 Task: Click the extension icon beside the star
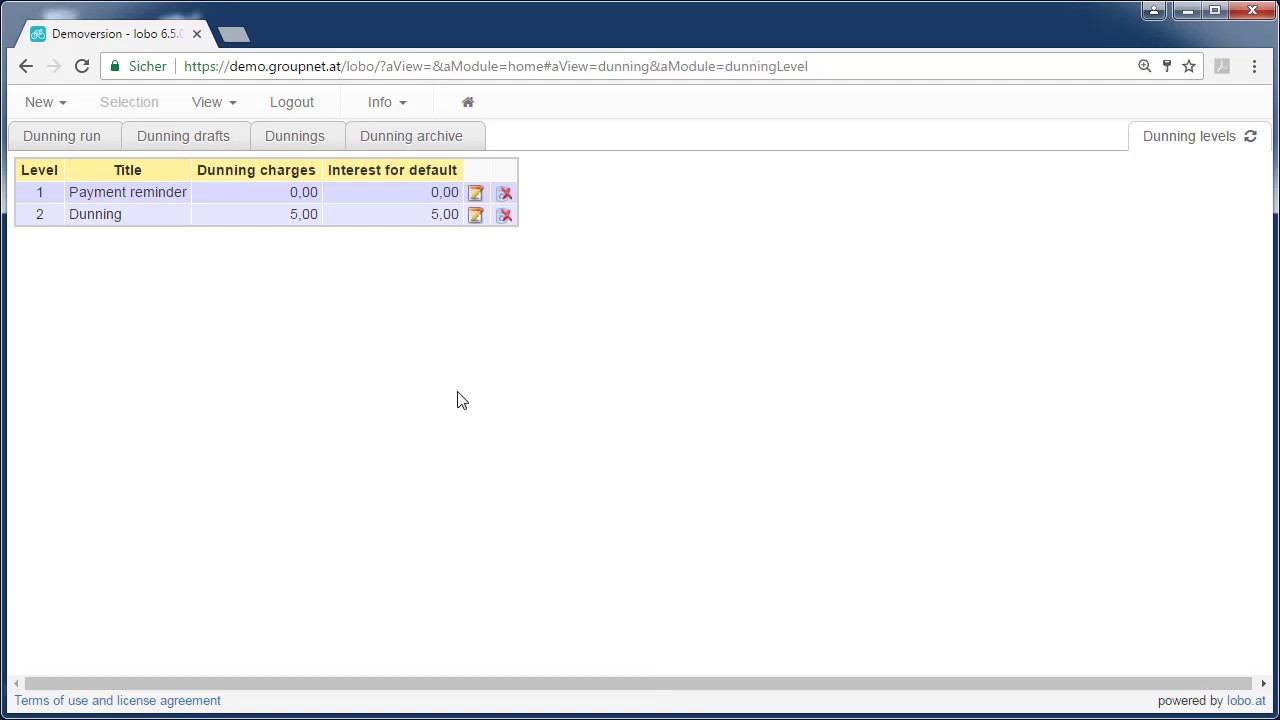coord(1222,66)
